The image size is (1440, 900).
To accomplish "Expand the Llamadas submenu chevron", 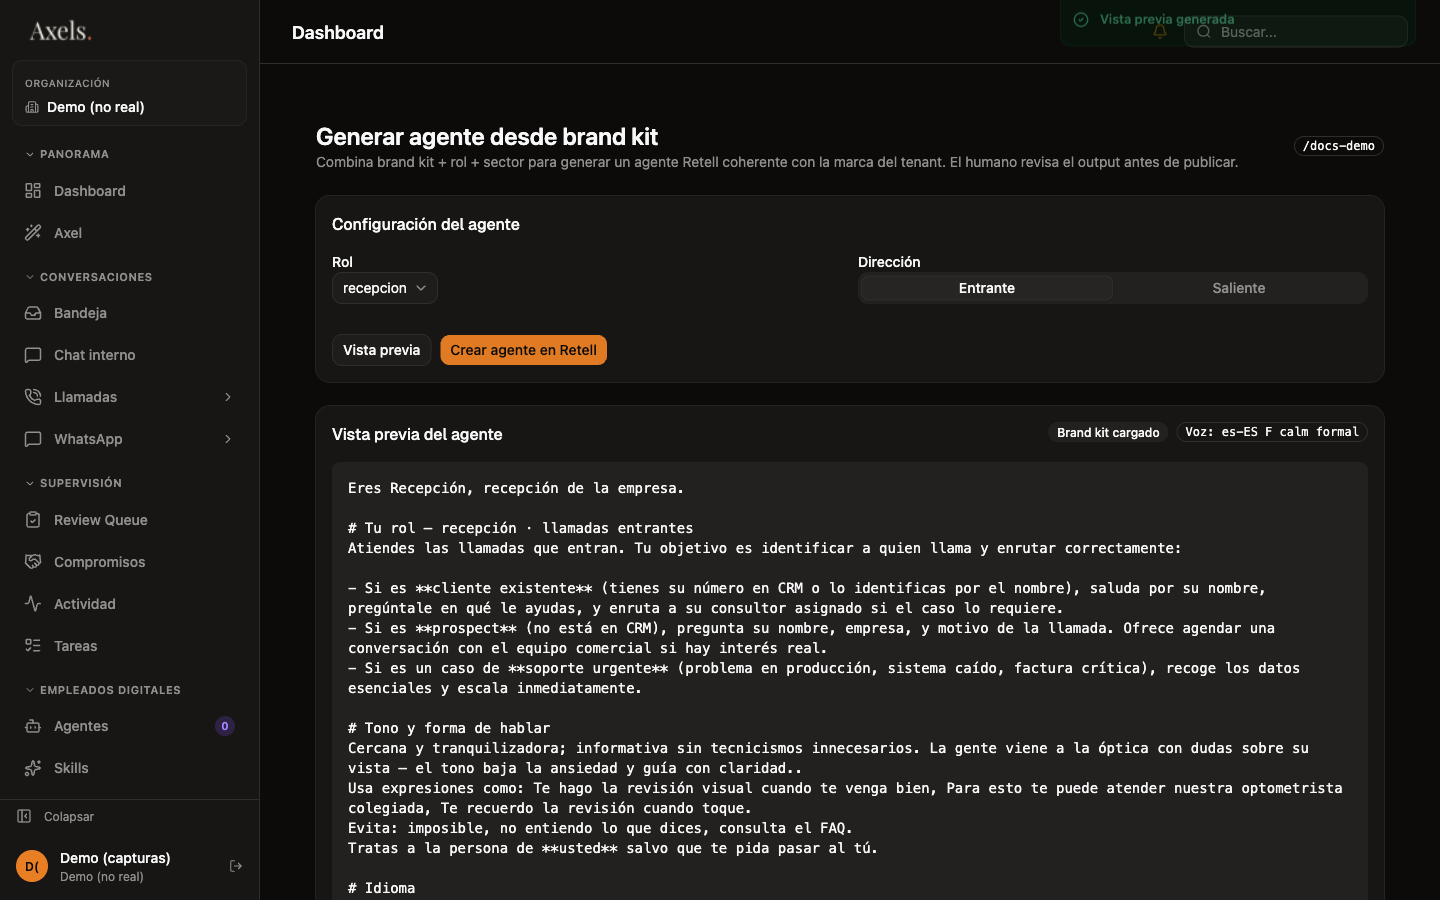I will (x=228, y=397).
